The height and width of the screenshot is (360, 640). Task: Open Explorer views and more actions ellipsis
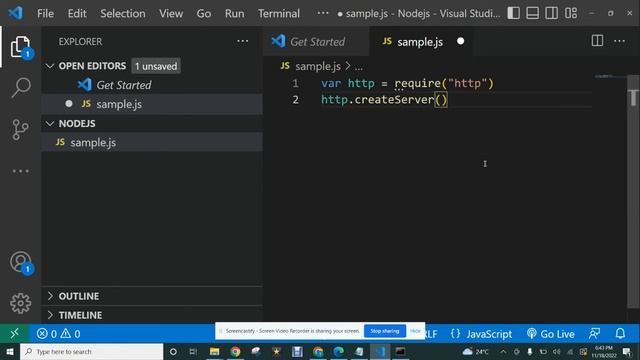pyautogui.click(x=242, y=41)
